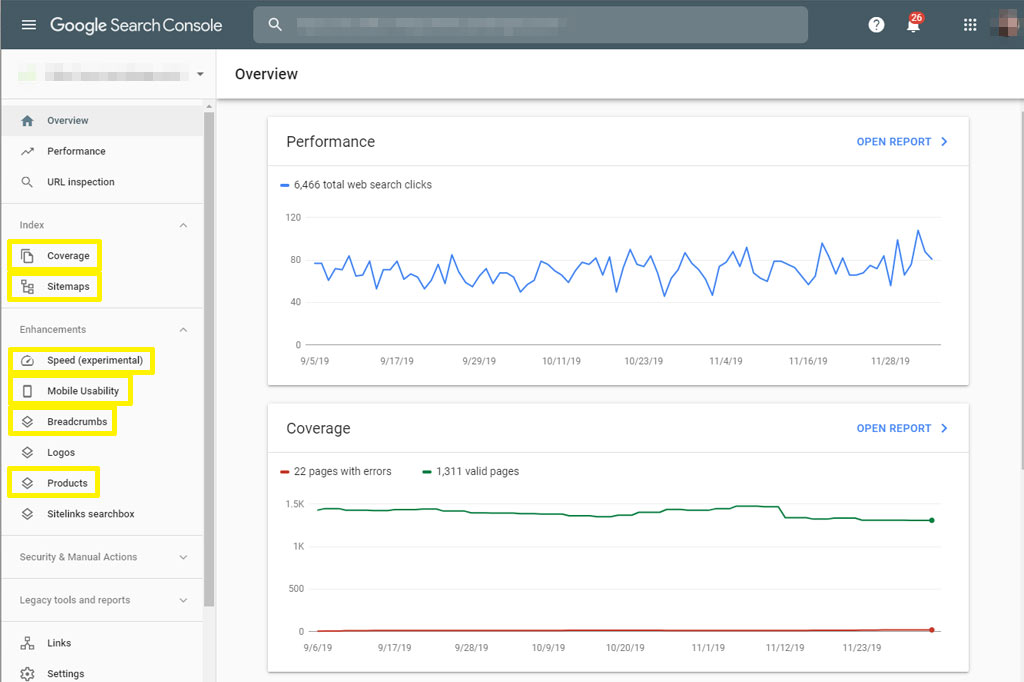Image resolution: width=1024 pixels, height=682 pixels.
Task: Open the Performance menu item
Action: [103, 152]
